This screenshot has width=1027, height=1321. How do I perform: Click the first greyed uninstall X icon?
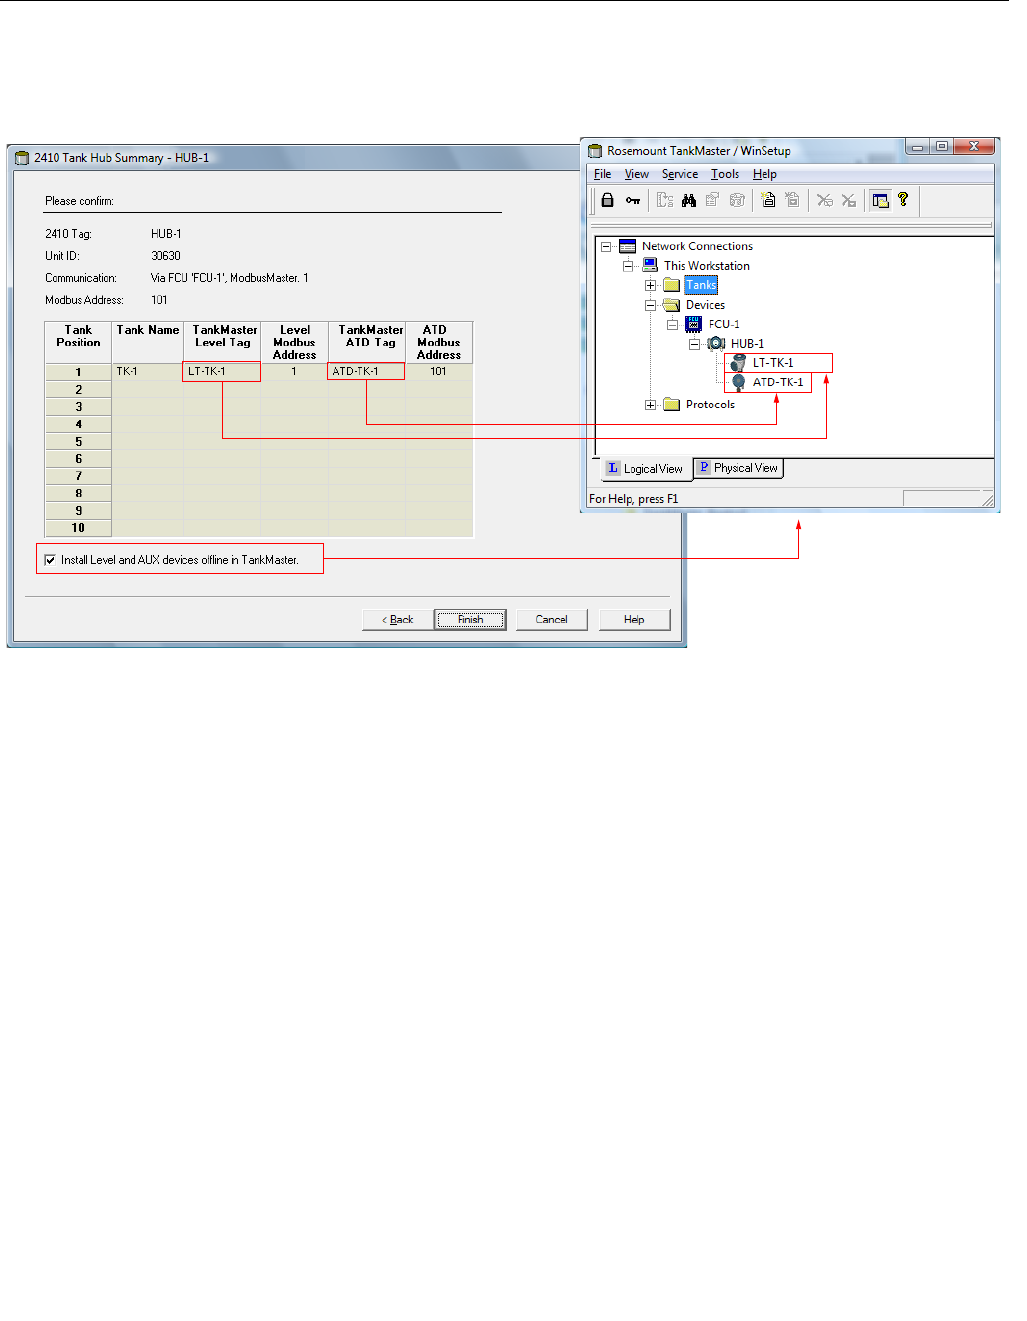(824, 200)
